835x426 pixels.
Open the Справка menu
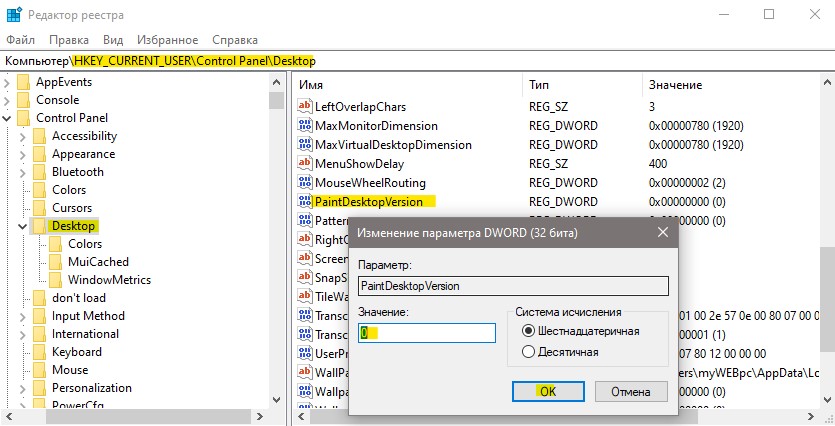(235, 40)
